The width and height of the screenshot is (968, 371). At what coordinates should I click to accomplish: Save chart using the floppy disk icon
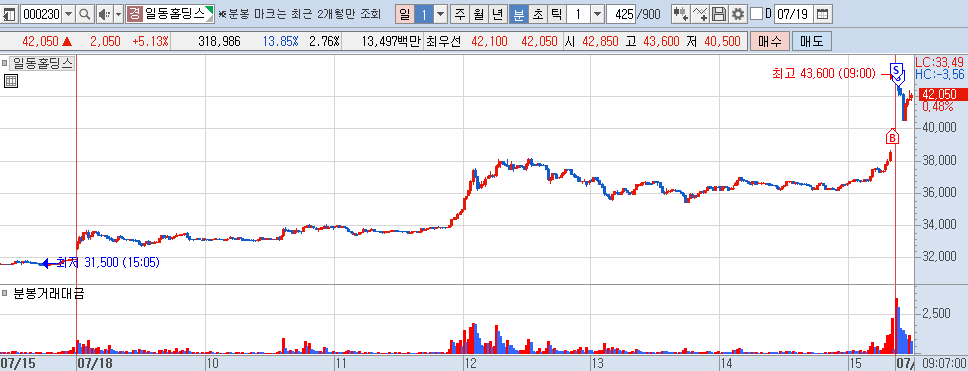point(719,14)
